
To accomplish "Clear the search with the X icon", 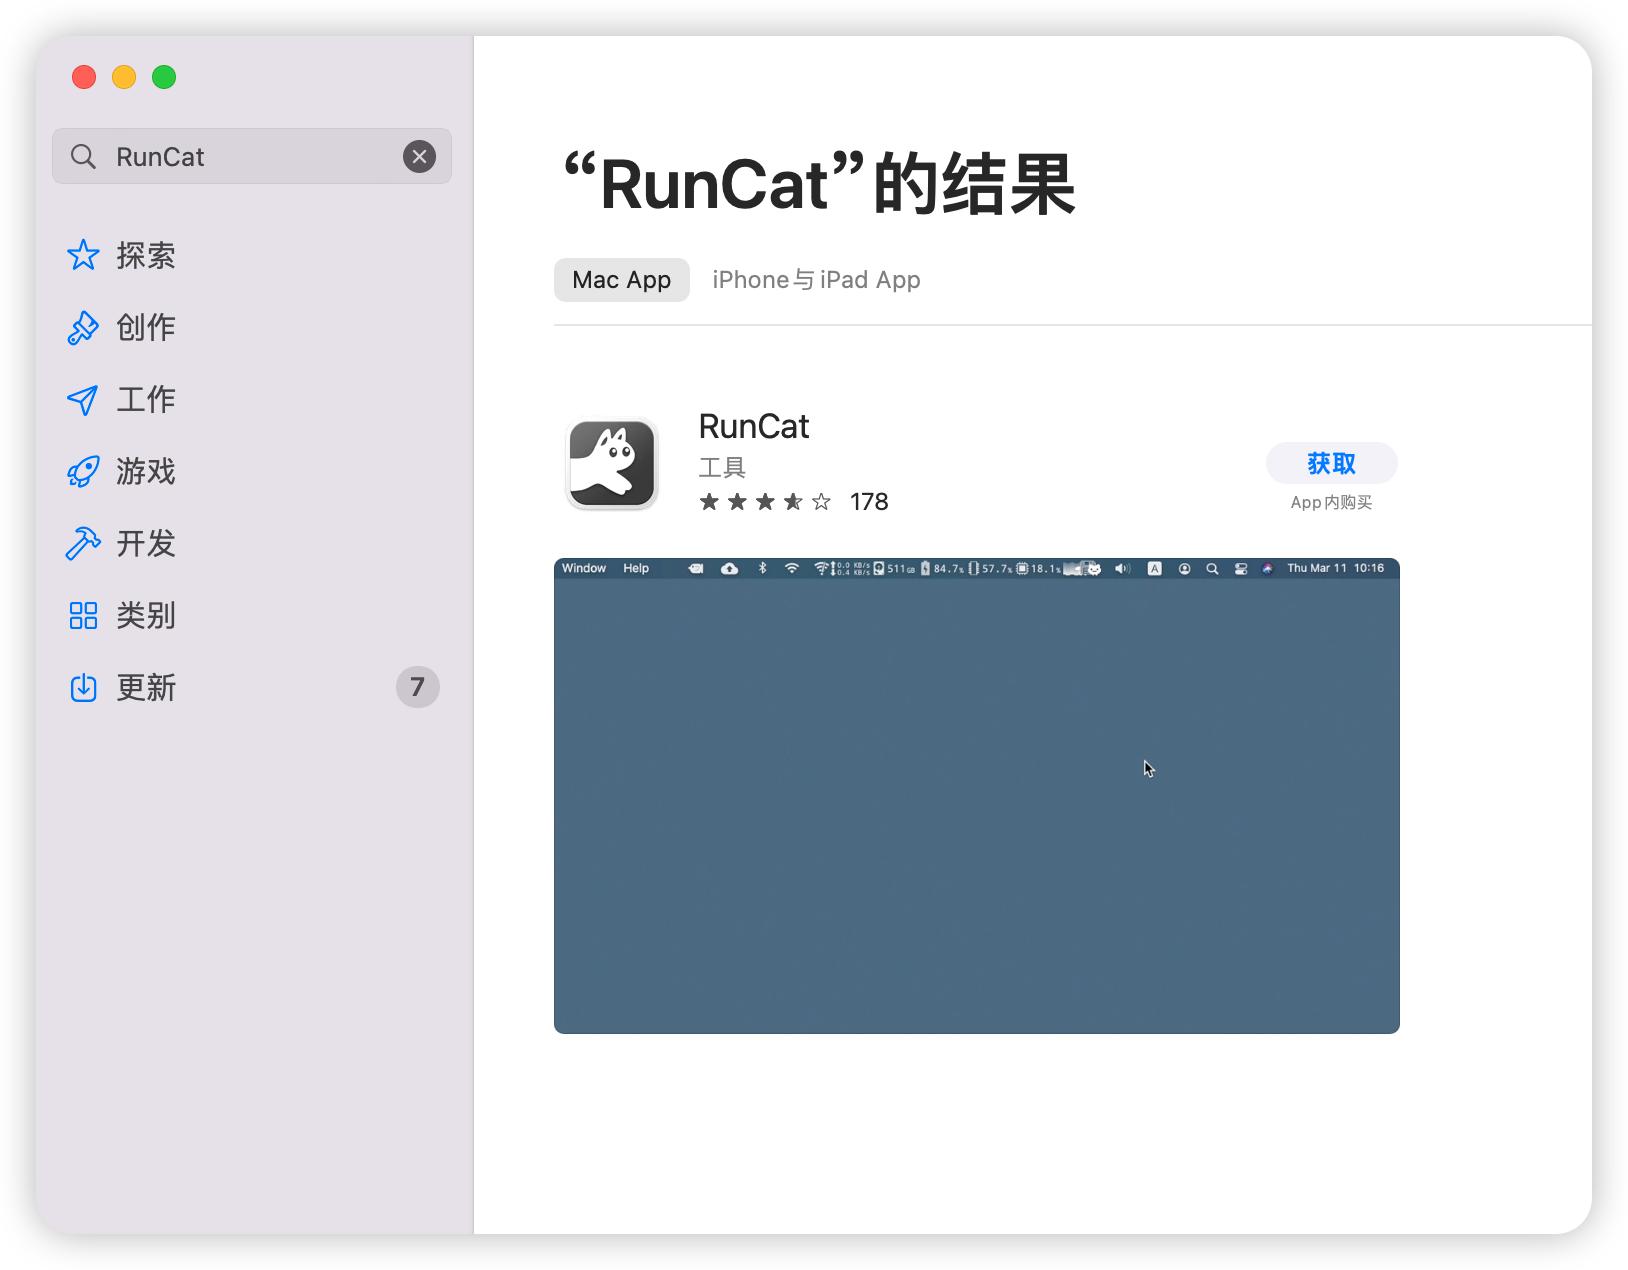I will pos(419,156).
